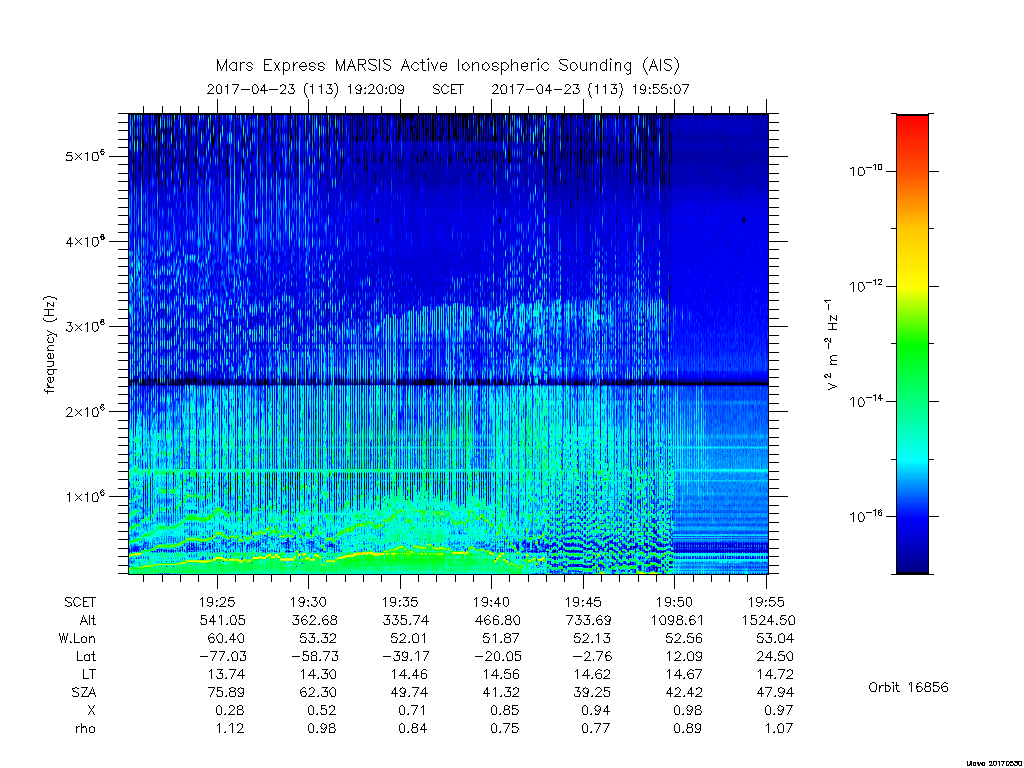Click the color bar units label V² m⁻² Hz⁻¹

831,345
